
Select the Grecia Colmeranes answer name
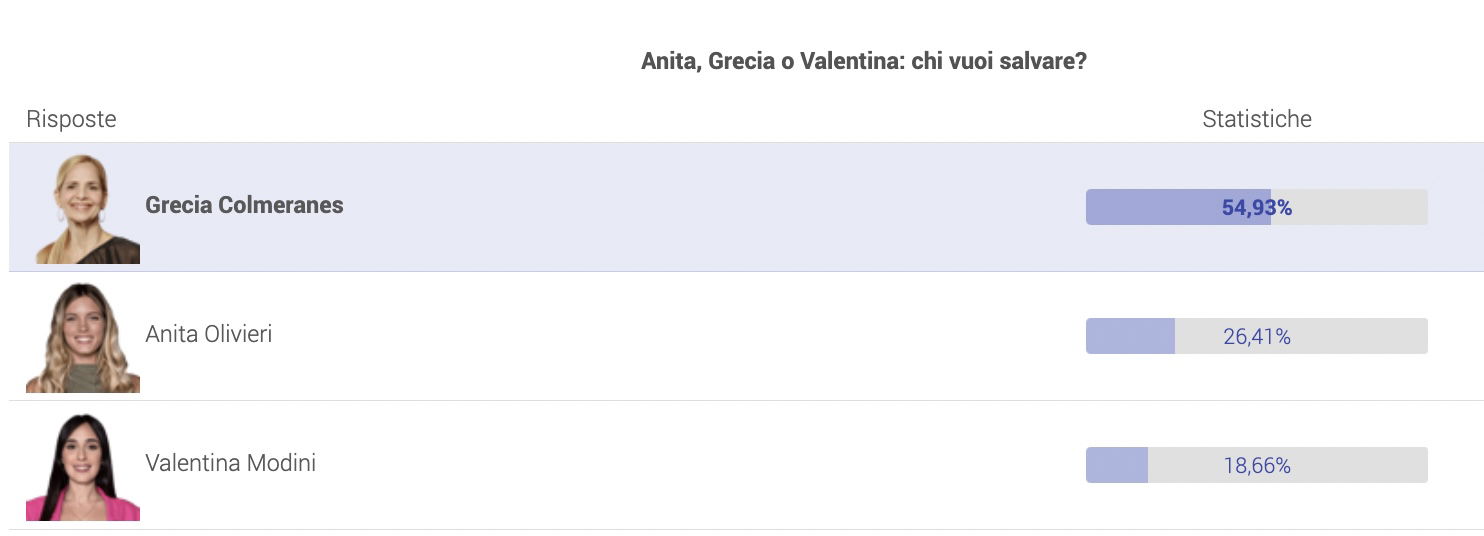point(244,205)
